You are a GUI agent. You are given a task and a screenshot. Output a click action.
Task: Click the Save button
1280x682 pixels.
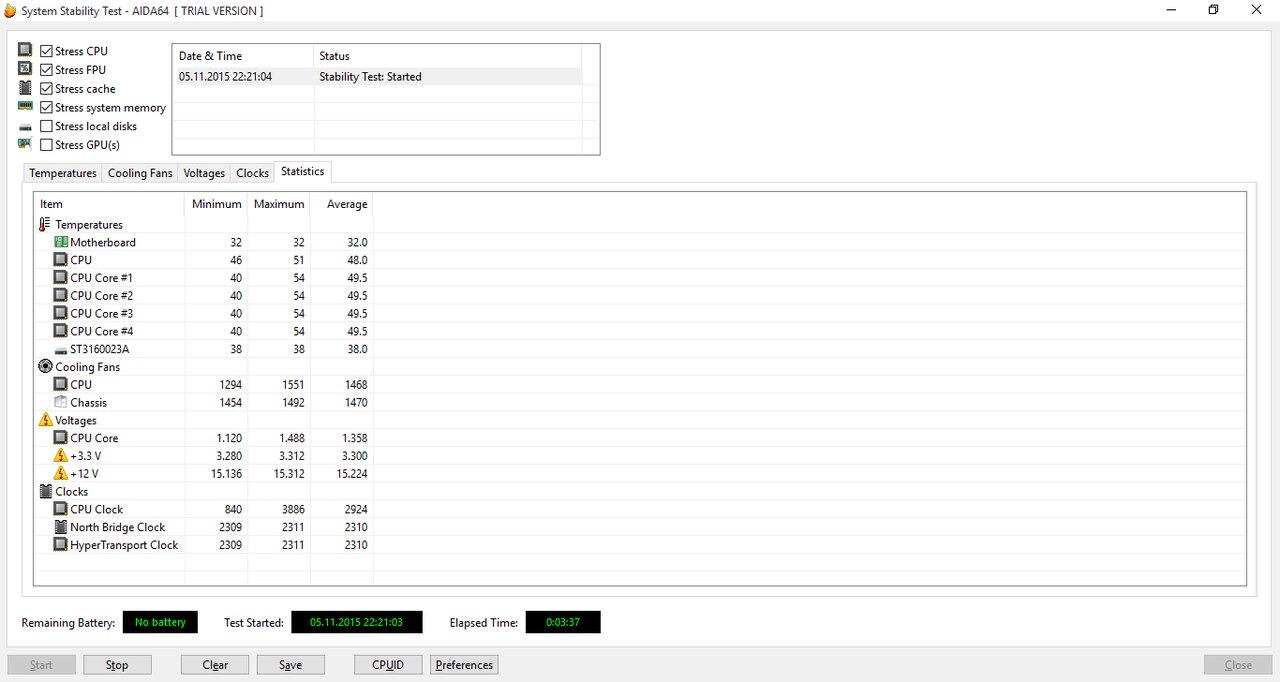tap(291, 665)
